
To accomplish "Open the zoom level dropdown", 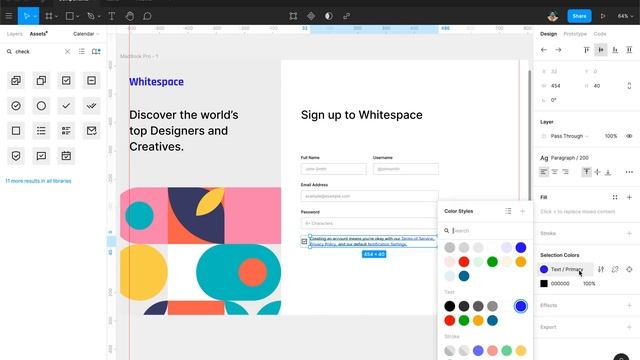I will pyautogui.click(x=625, y=16).
